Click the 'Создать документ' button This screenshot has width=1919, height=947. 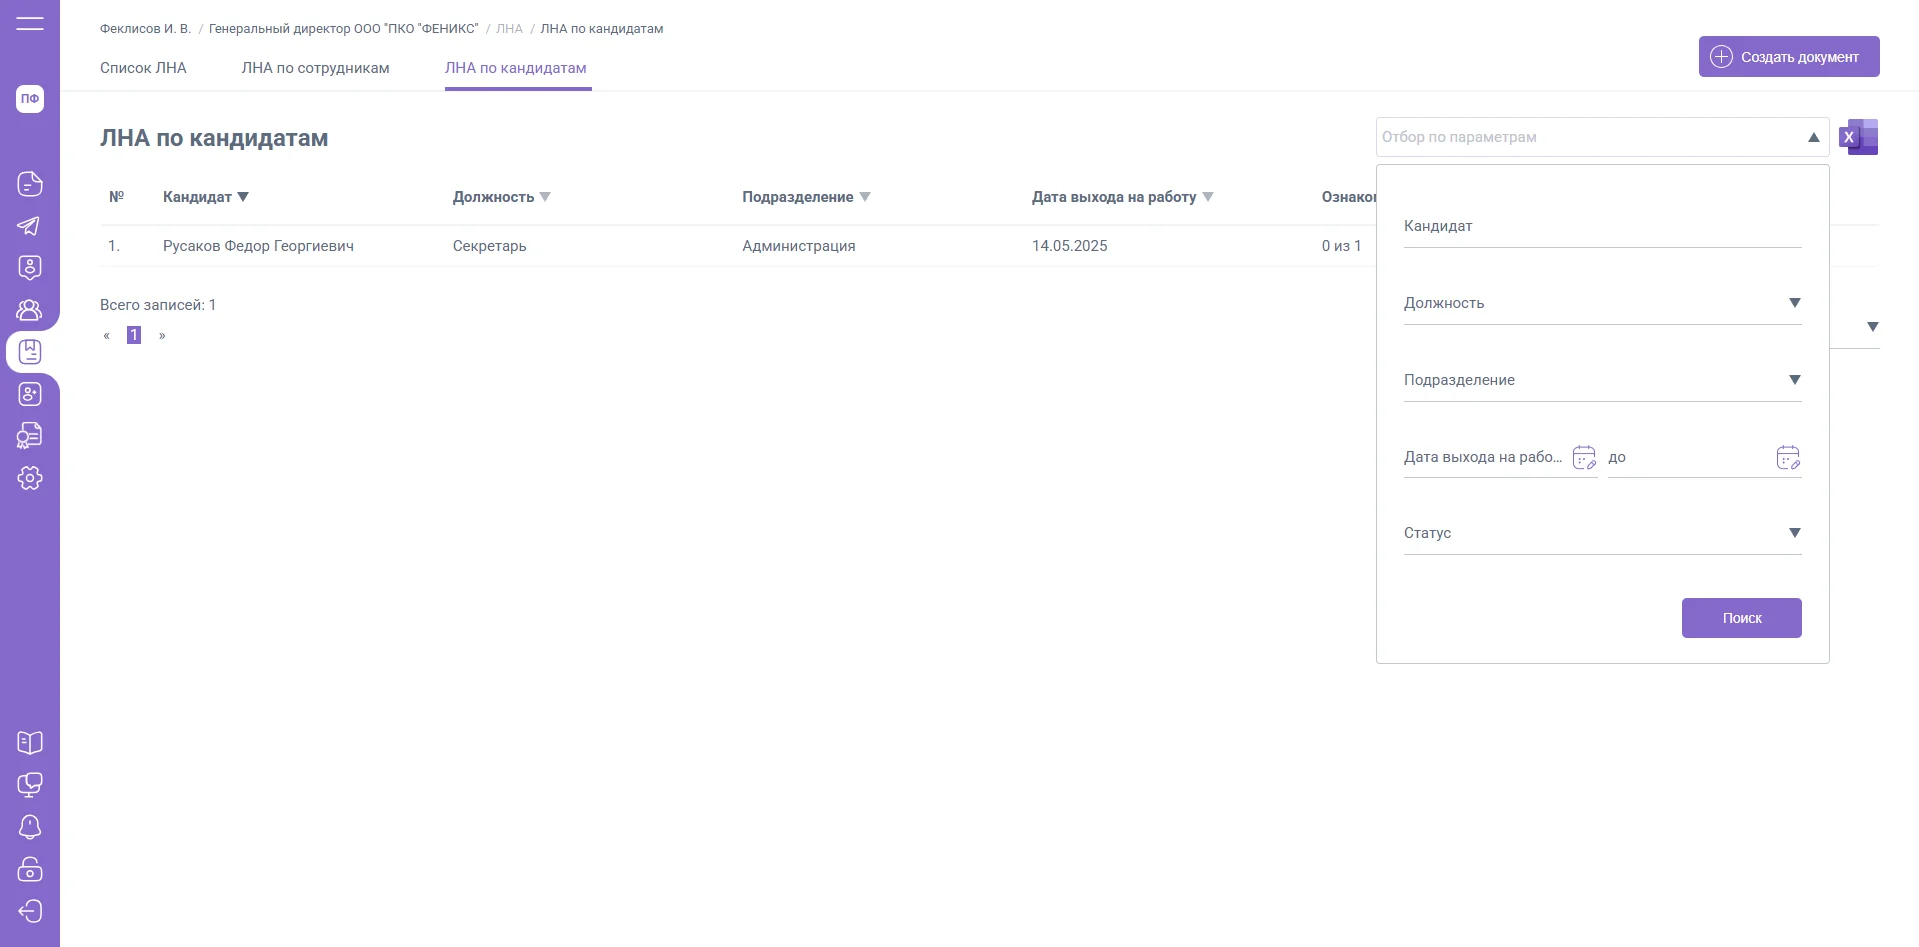1788,57
